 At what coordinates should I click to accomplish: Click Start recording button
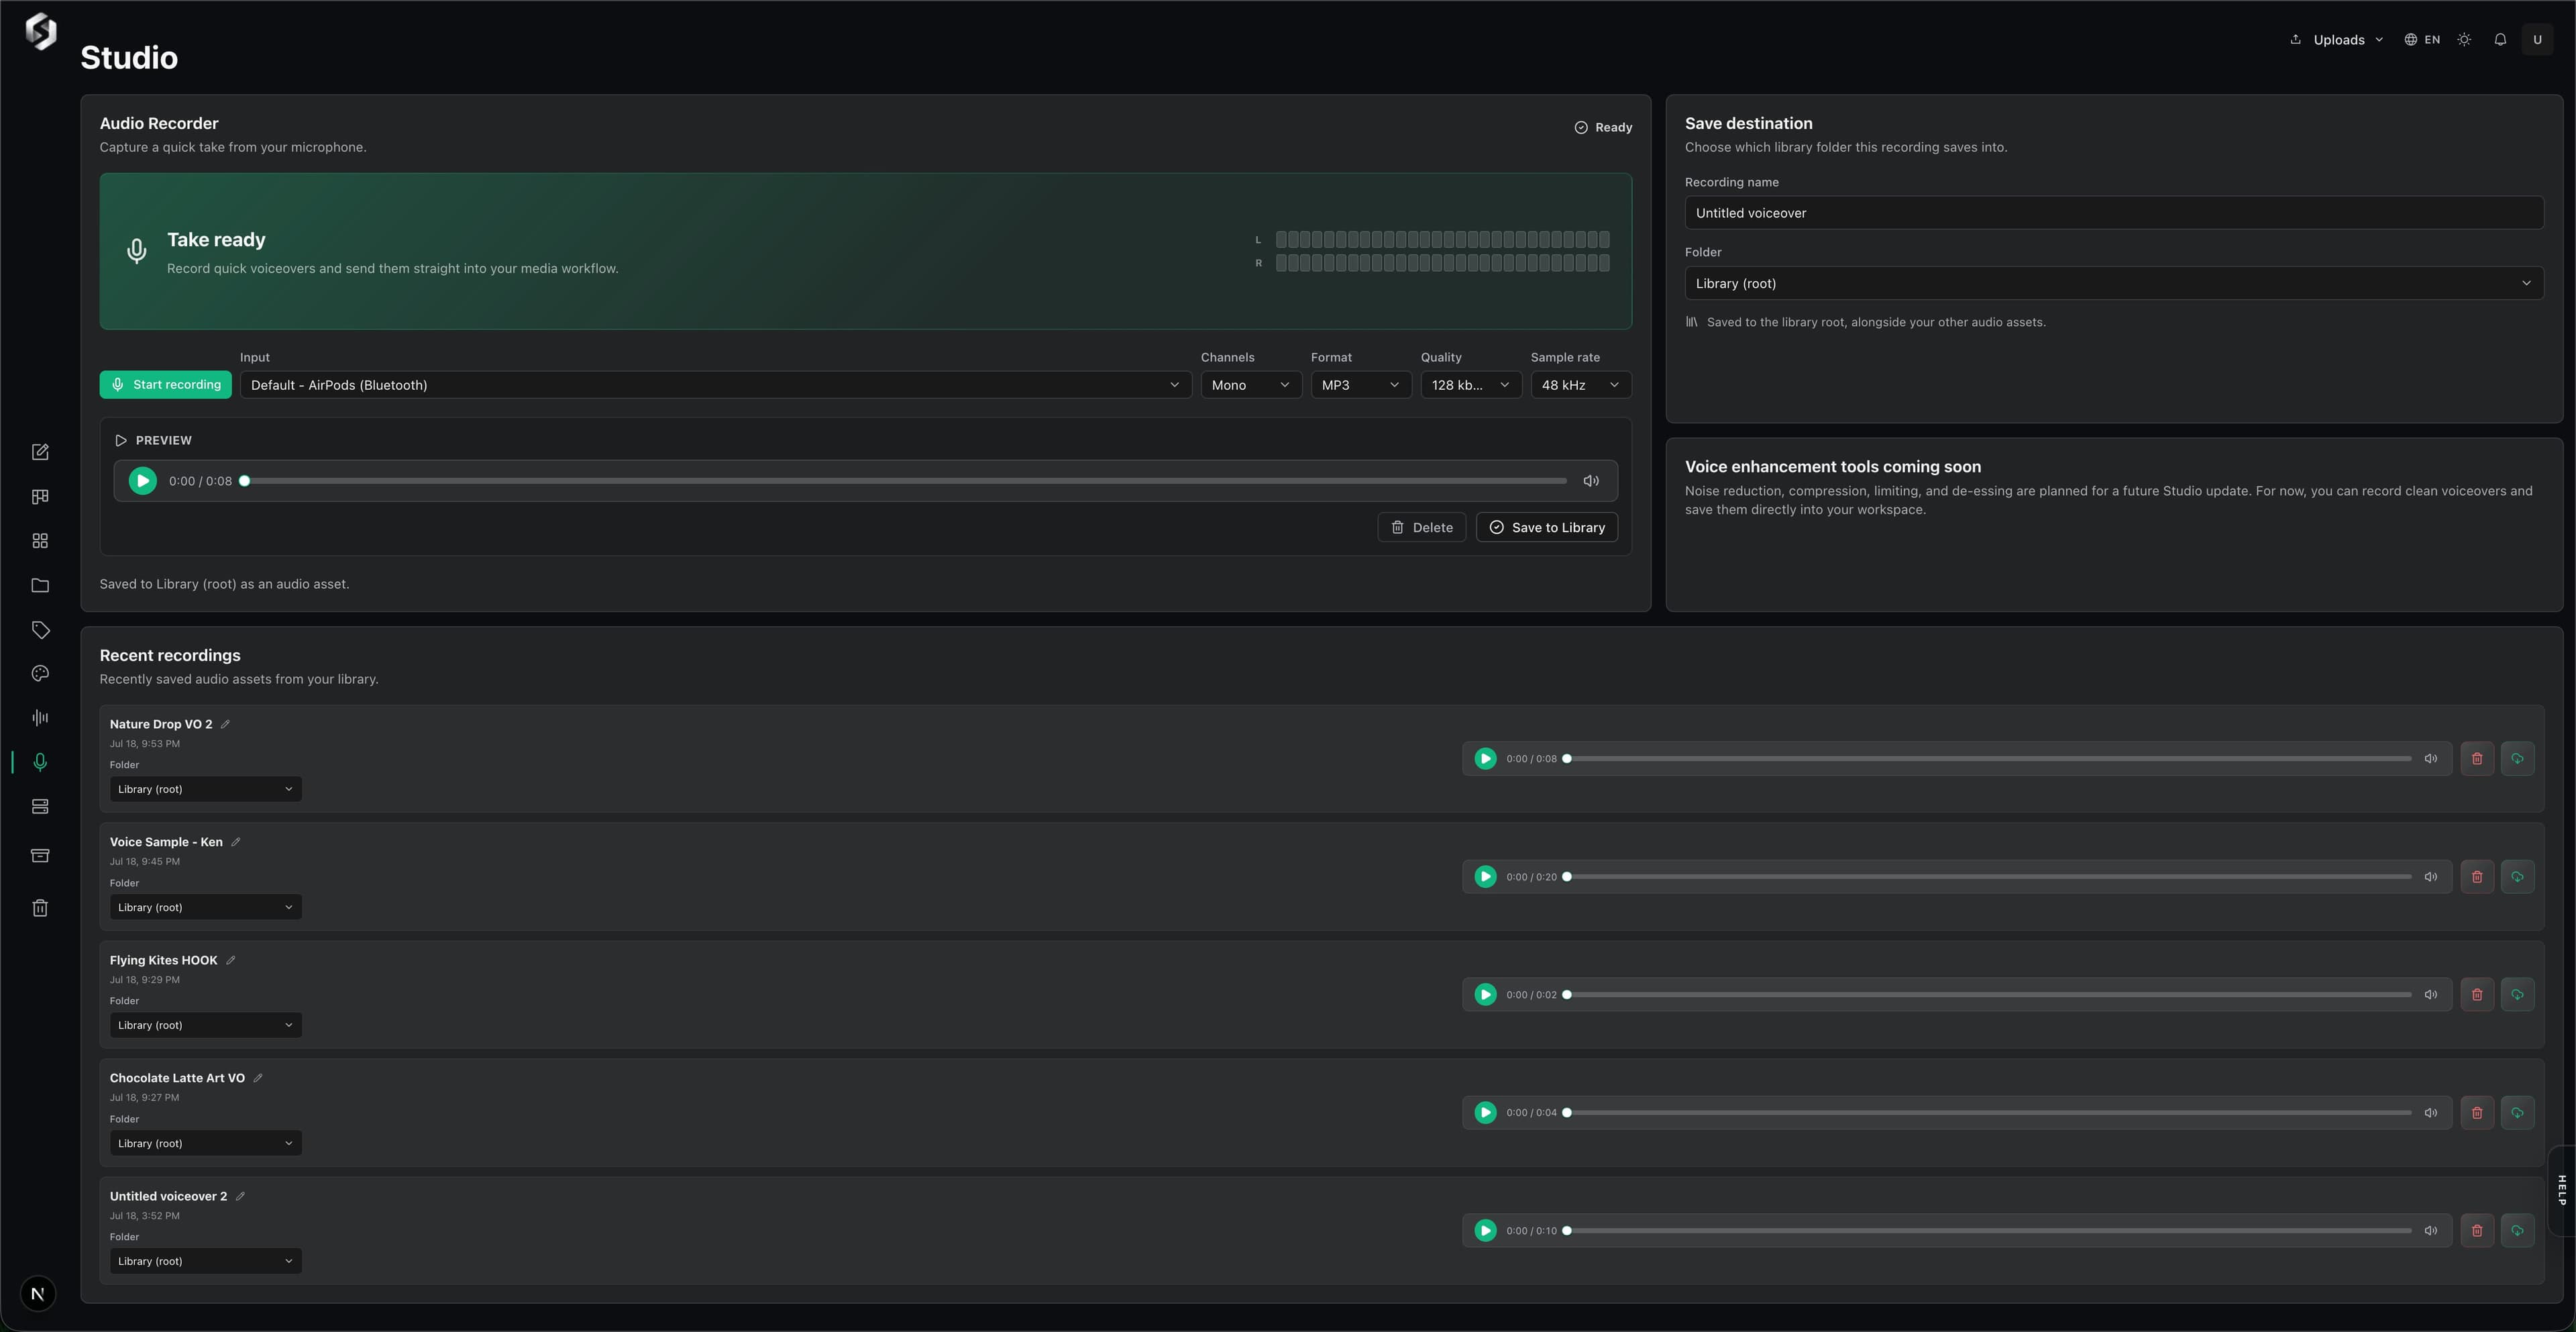click(166, 385)
